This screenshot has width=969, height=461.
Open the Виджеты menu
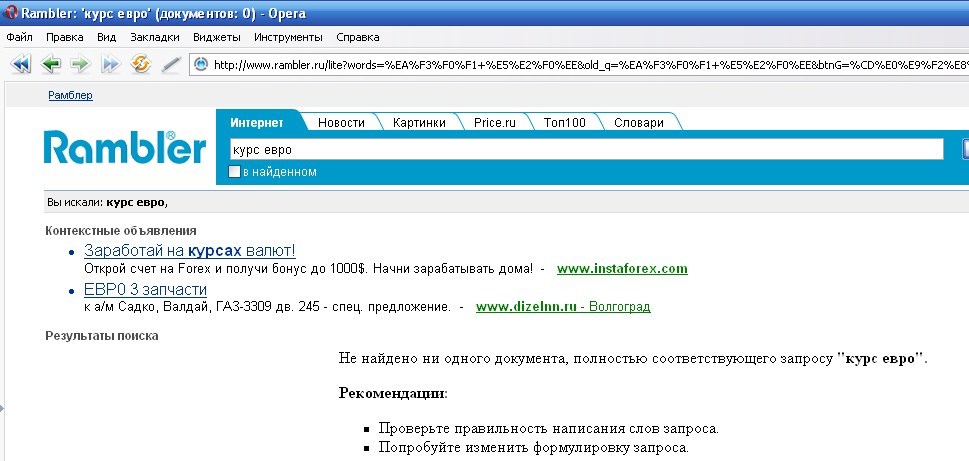pyautogui.click(x=216, y=37)
